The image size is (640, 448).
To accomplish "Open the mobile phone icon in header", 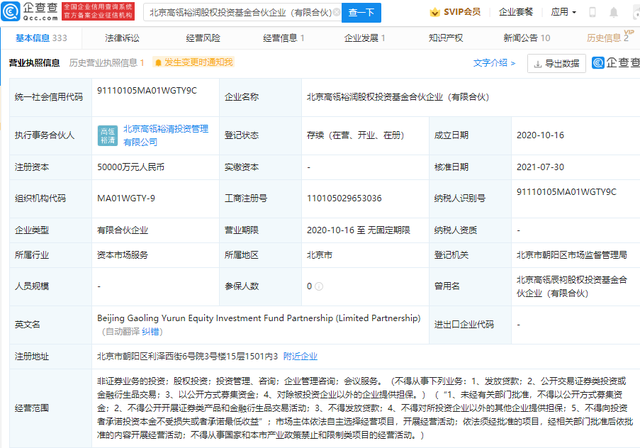I will tap(592, 12).
